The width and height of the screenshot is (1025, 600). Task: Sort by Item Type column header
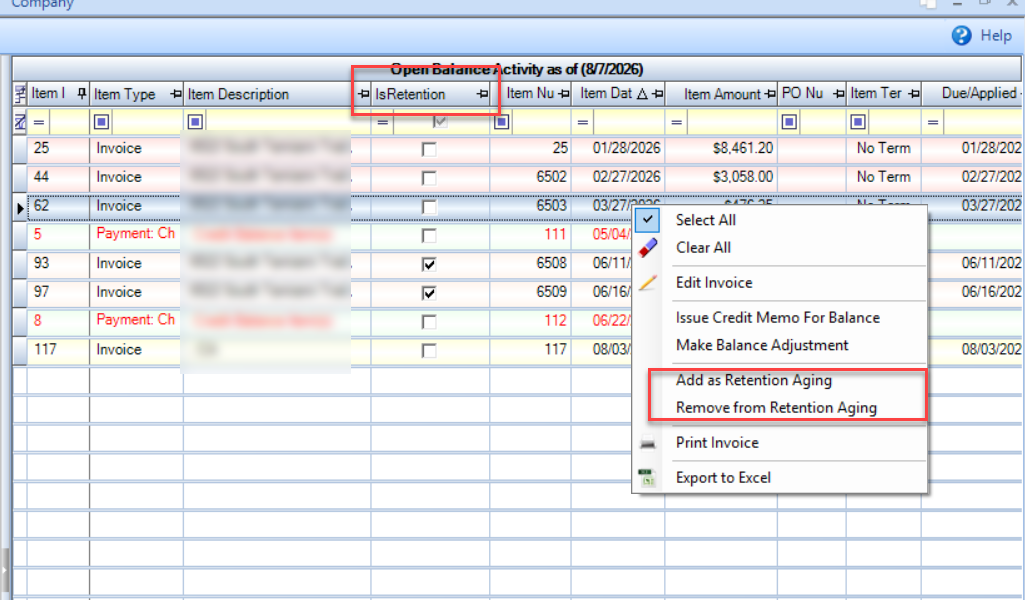click(124, 95)
